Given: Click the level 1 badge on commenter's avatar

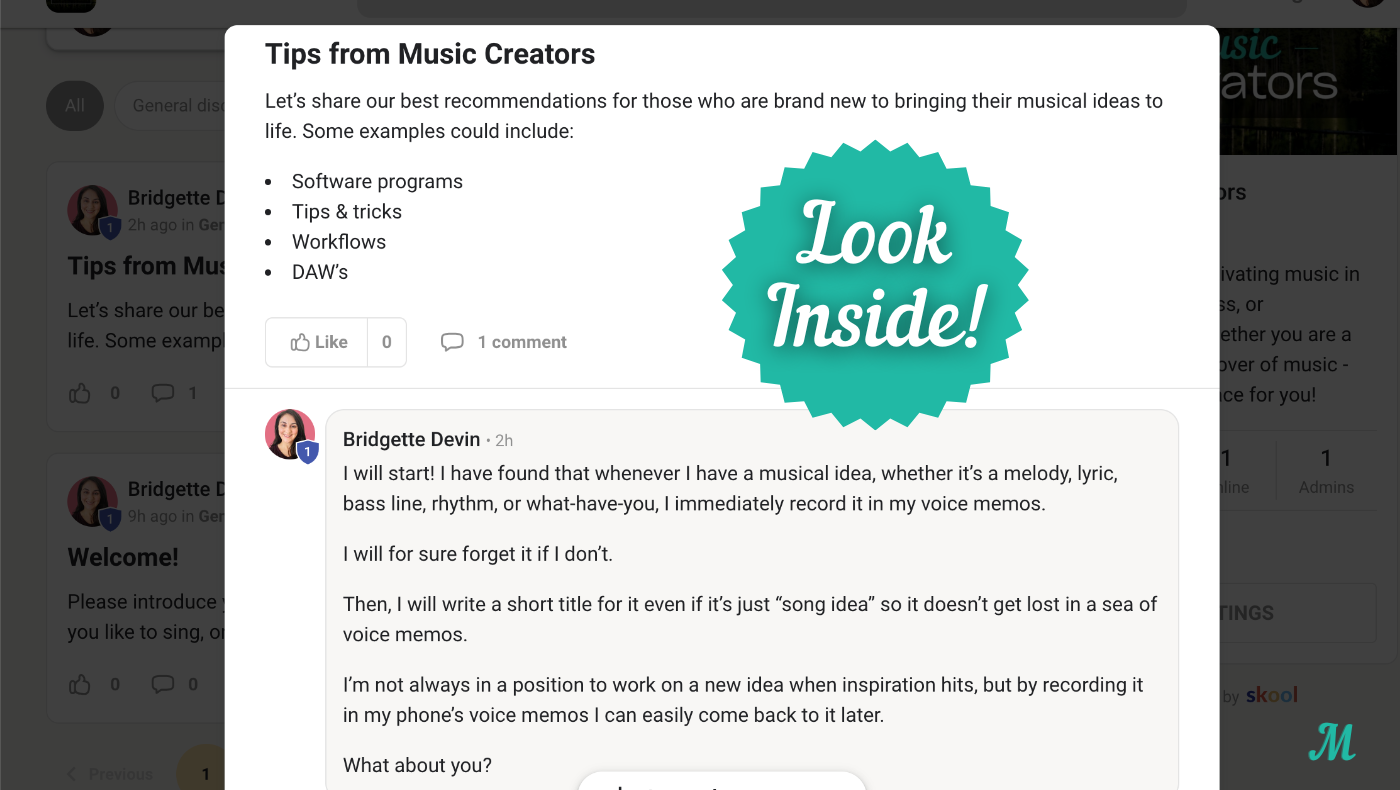Looking at the screenshot, I should (x=308, y=453).
